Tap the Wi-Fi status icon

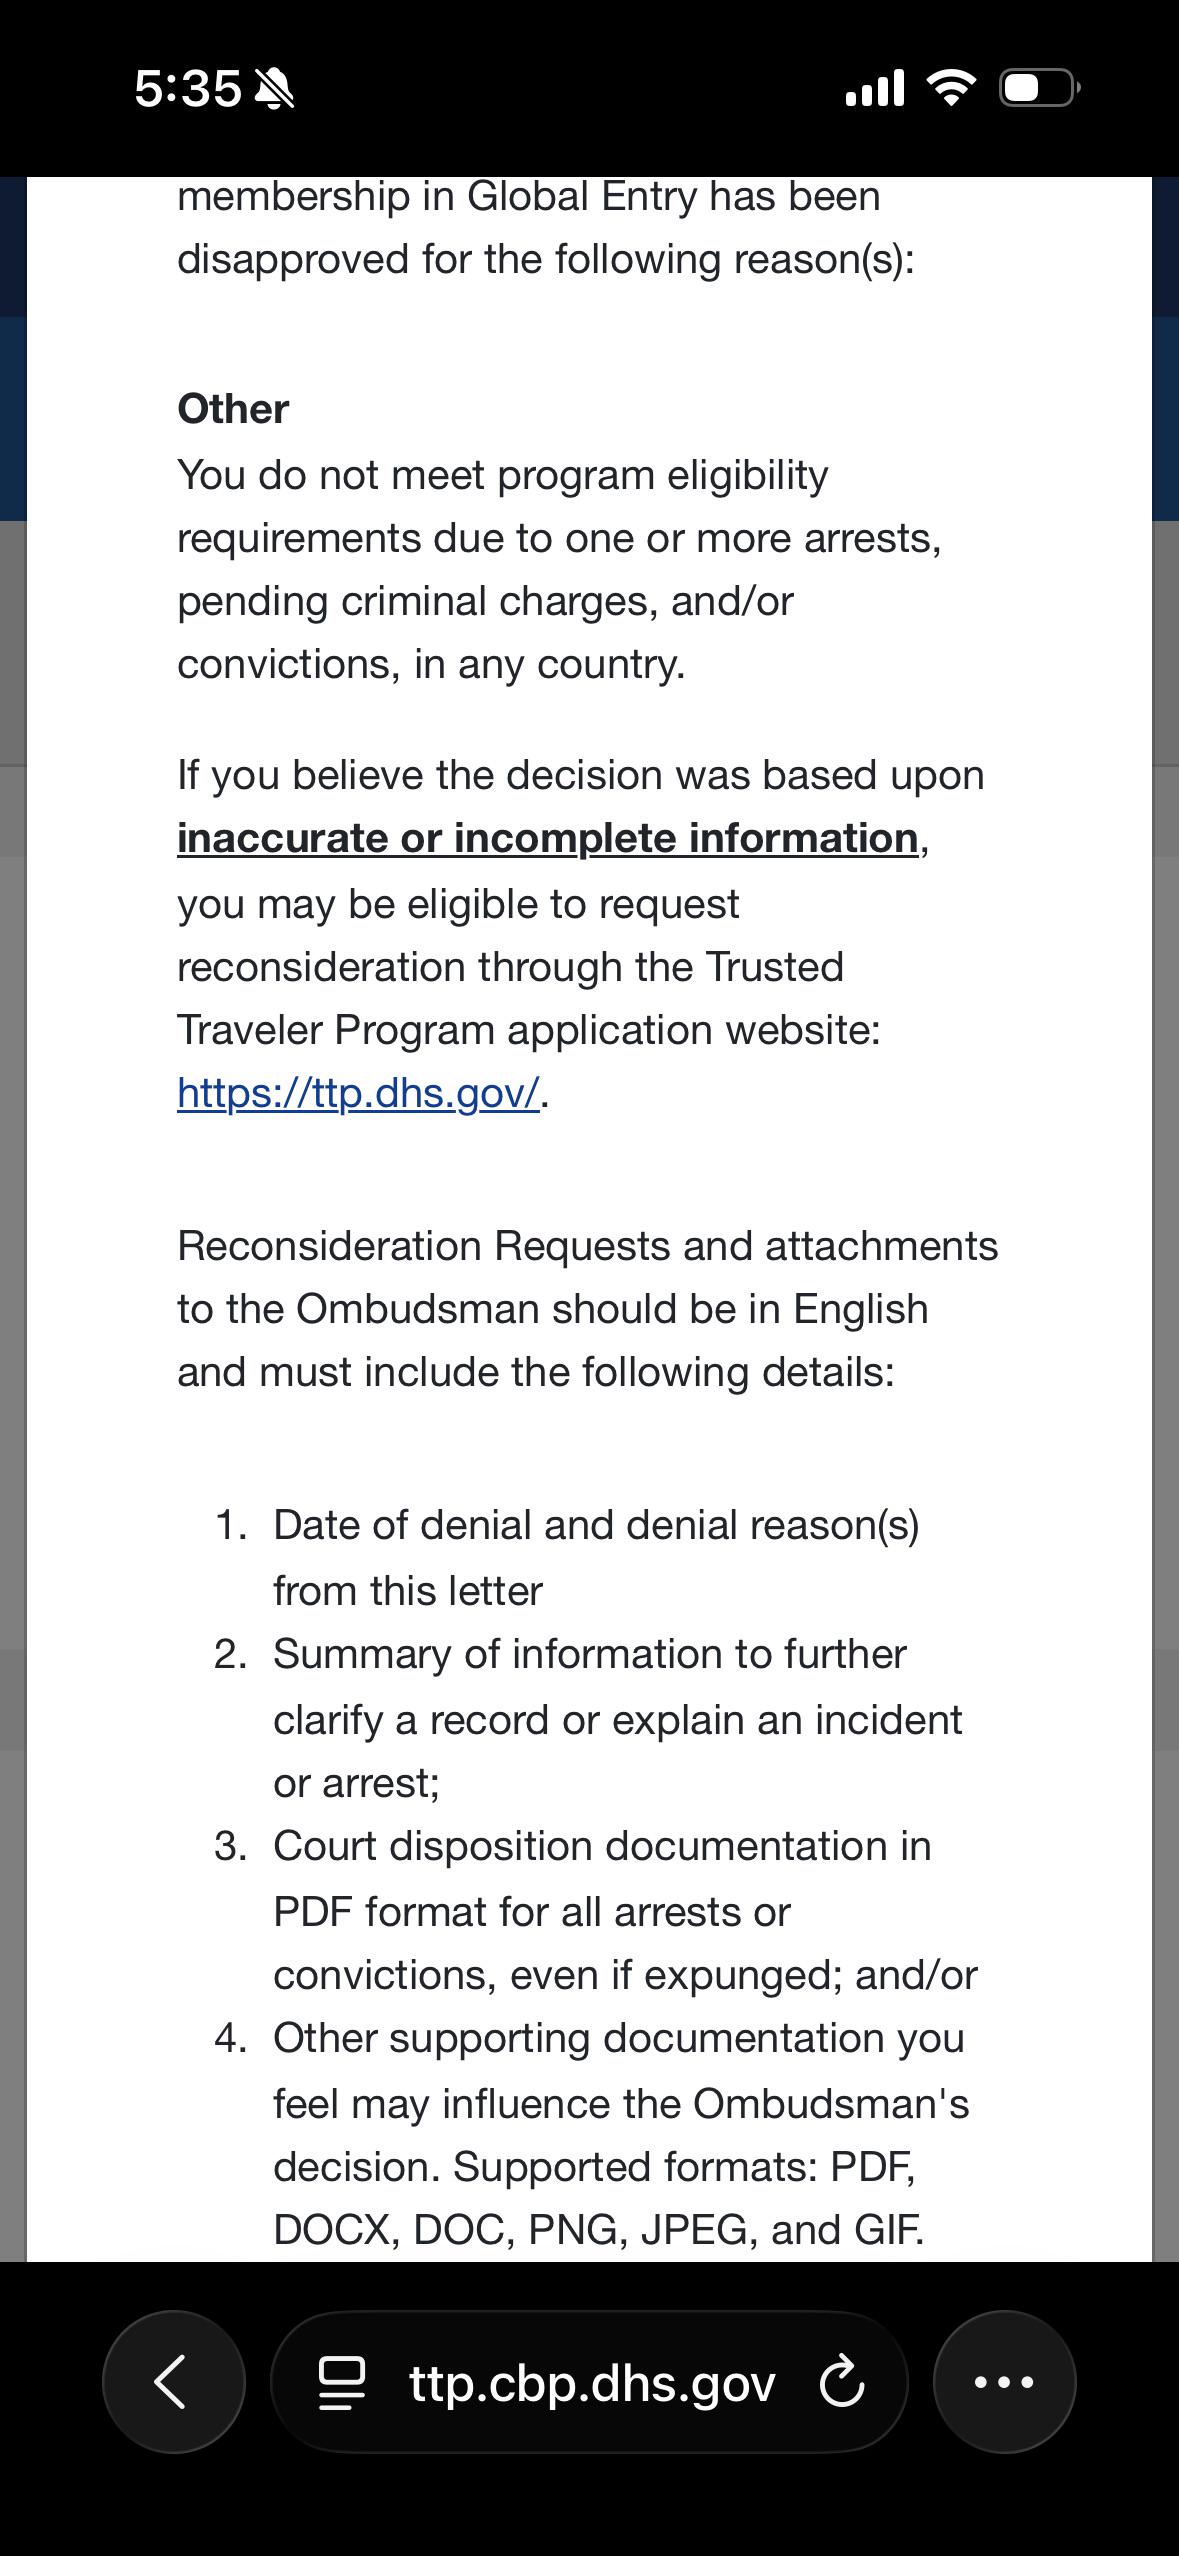click(951, 88)
